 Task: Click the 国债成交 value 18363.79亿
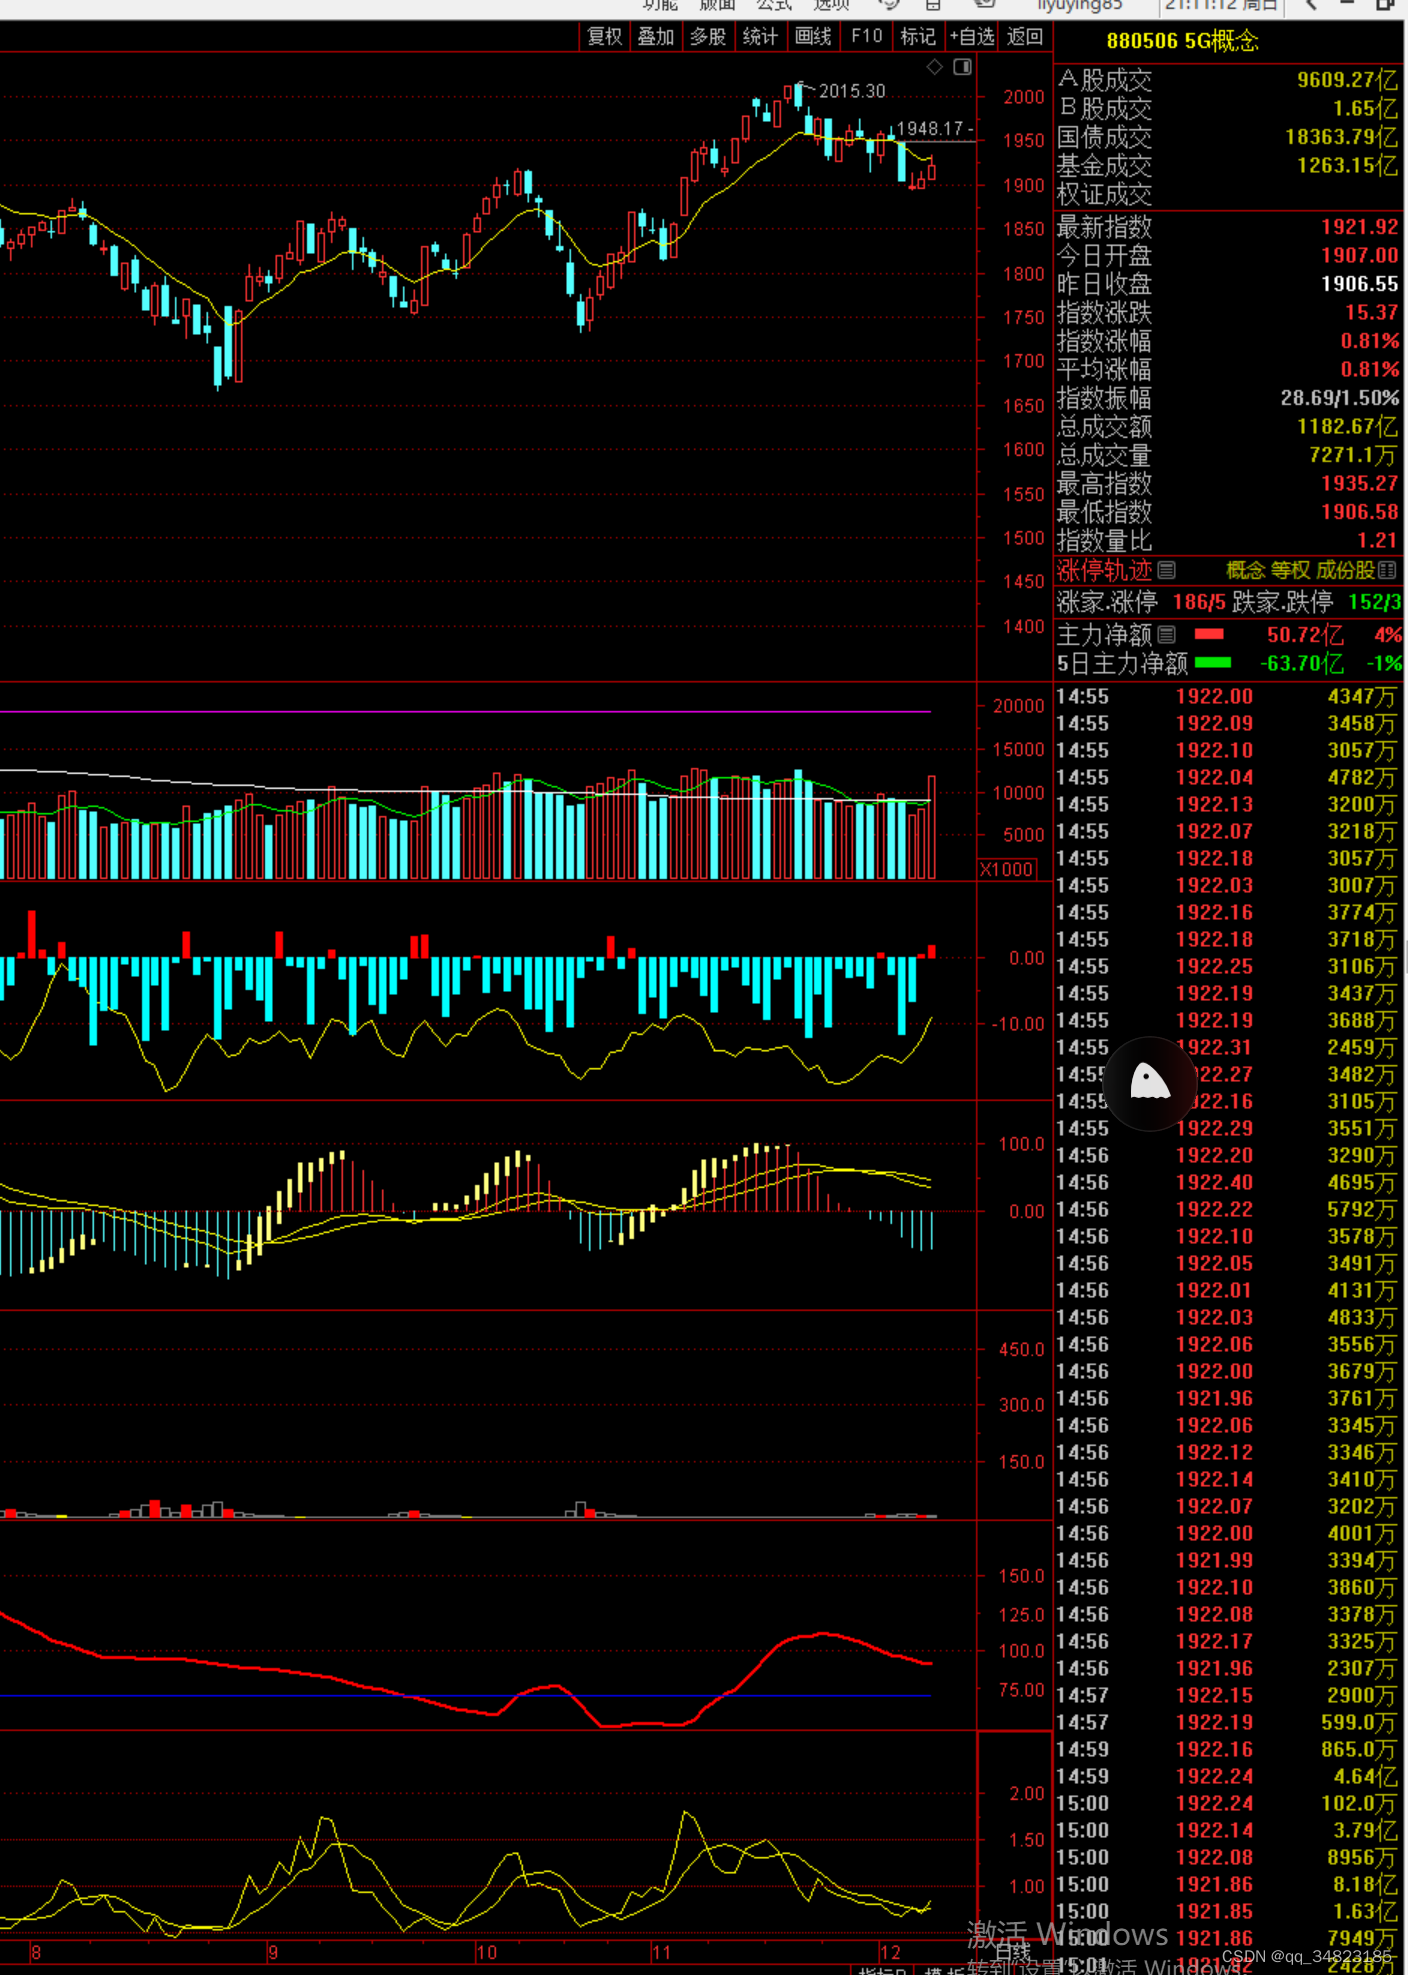(1341, 136)
